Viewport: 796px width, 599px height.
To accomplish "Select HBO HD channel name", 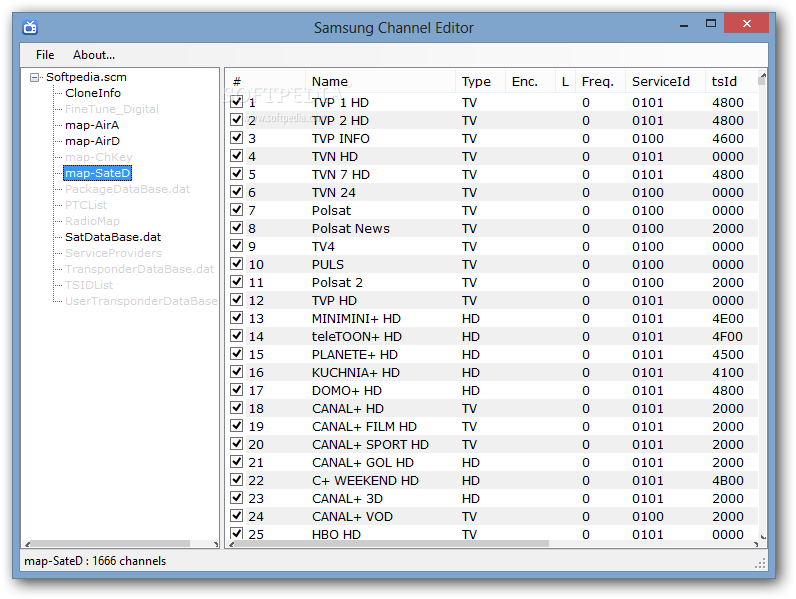I will click(337, 535).
